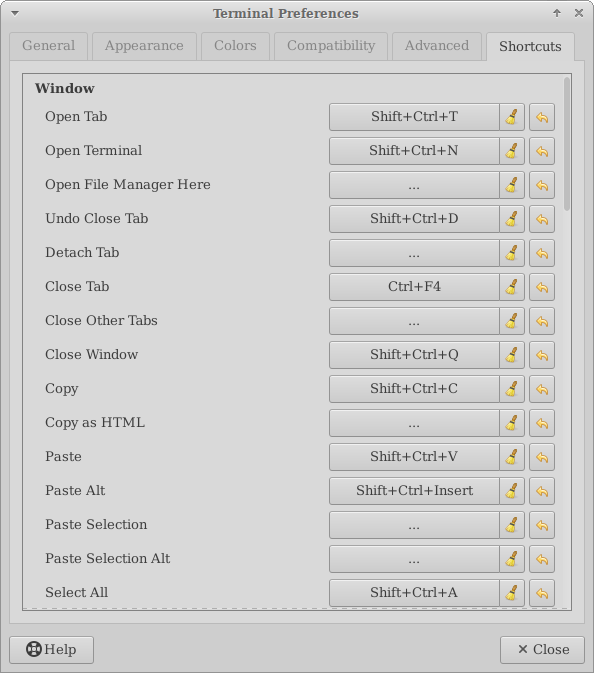The image size is (594, 673).
Task: Clear the Select All shortcut
Action: [512, 593]
